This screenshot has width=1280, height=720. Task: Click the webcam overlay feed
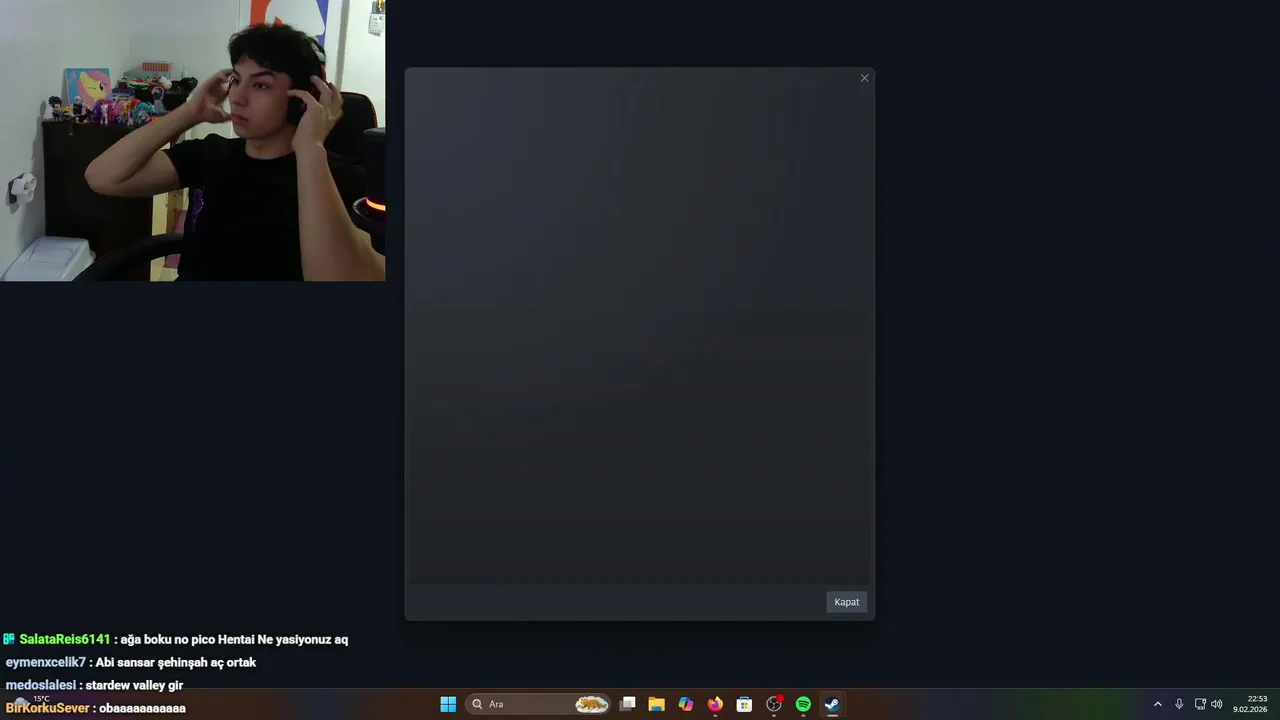pyautogui.click(x=192, y=140)
